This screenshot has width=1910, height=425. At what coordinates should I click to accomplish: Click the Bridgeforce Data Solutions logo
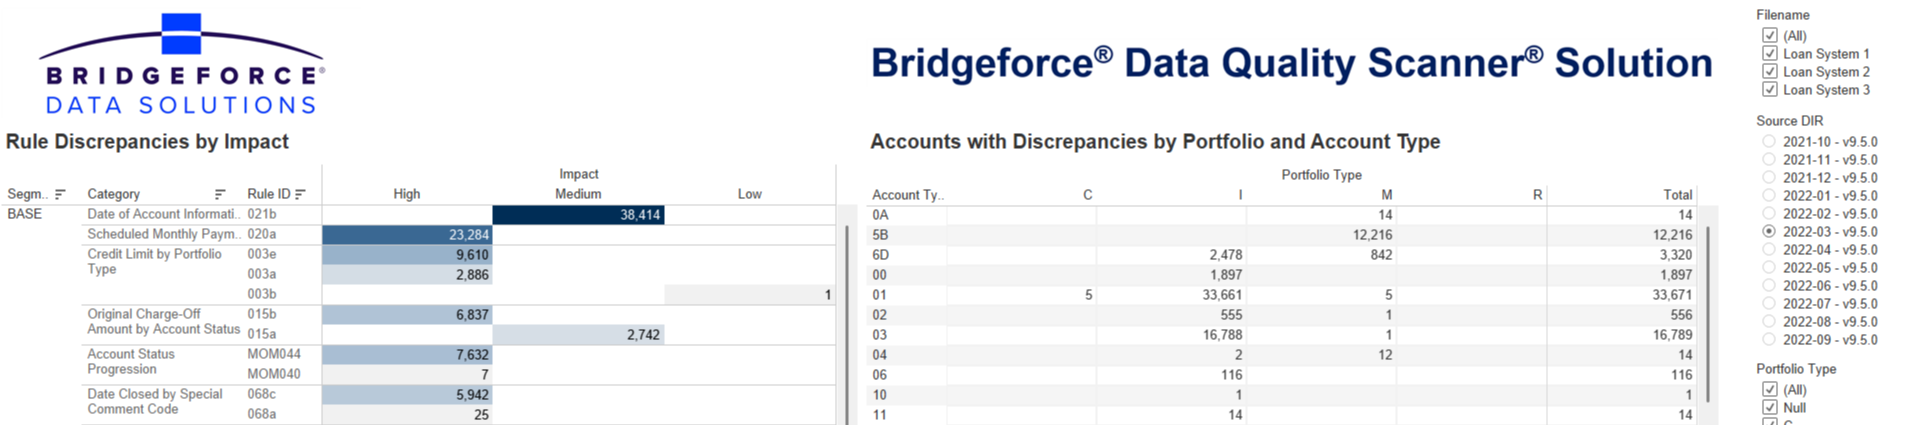pos(181,64)
